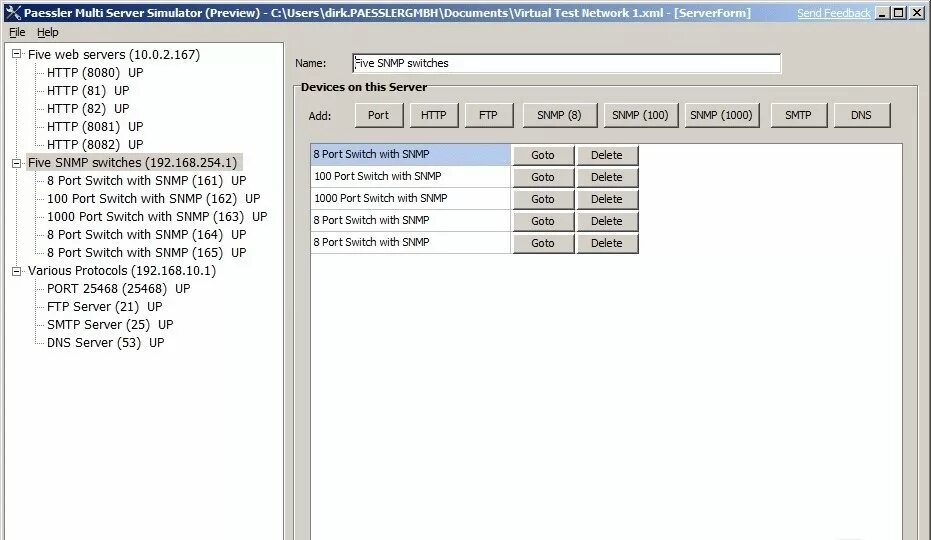The width and height of the screenshot is (931, 540).
Task: Select 8 Port Switch with SNMP (164) in tree
Action: coord(147,235)
